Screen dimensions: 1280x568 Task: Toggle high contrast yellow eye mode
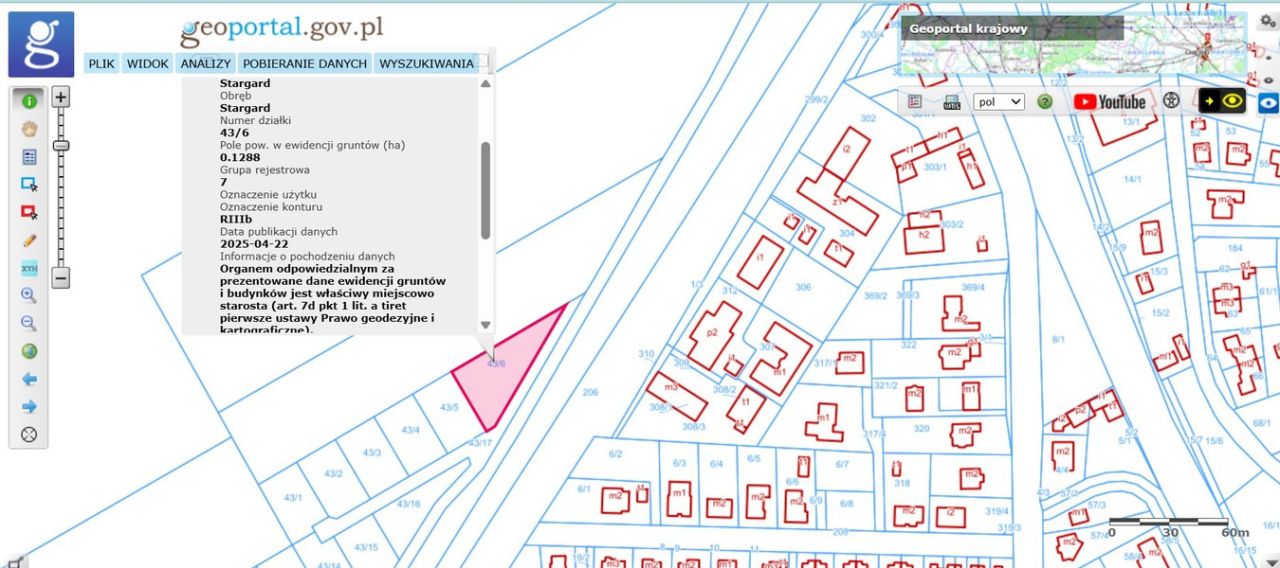click(1222, 101)
